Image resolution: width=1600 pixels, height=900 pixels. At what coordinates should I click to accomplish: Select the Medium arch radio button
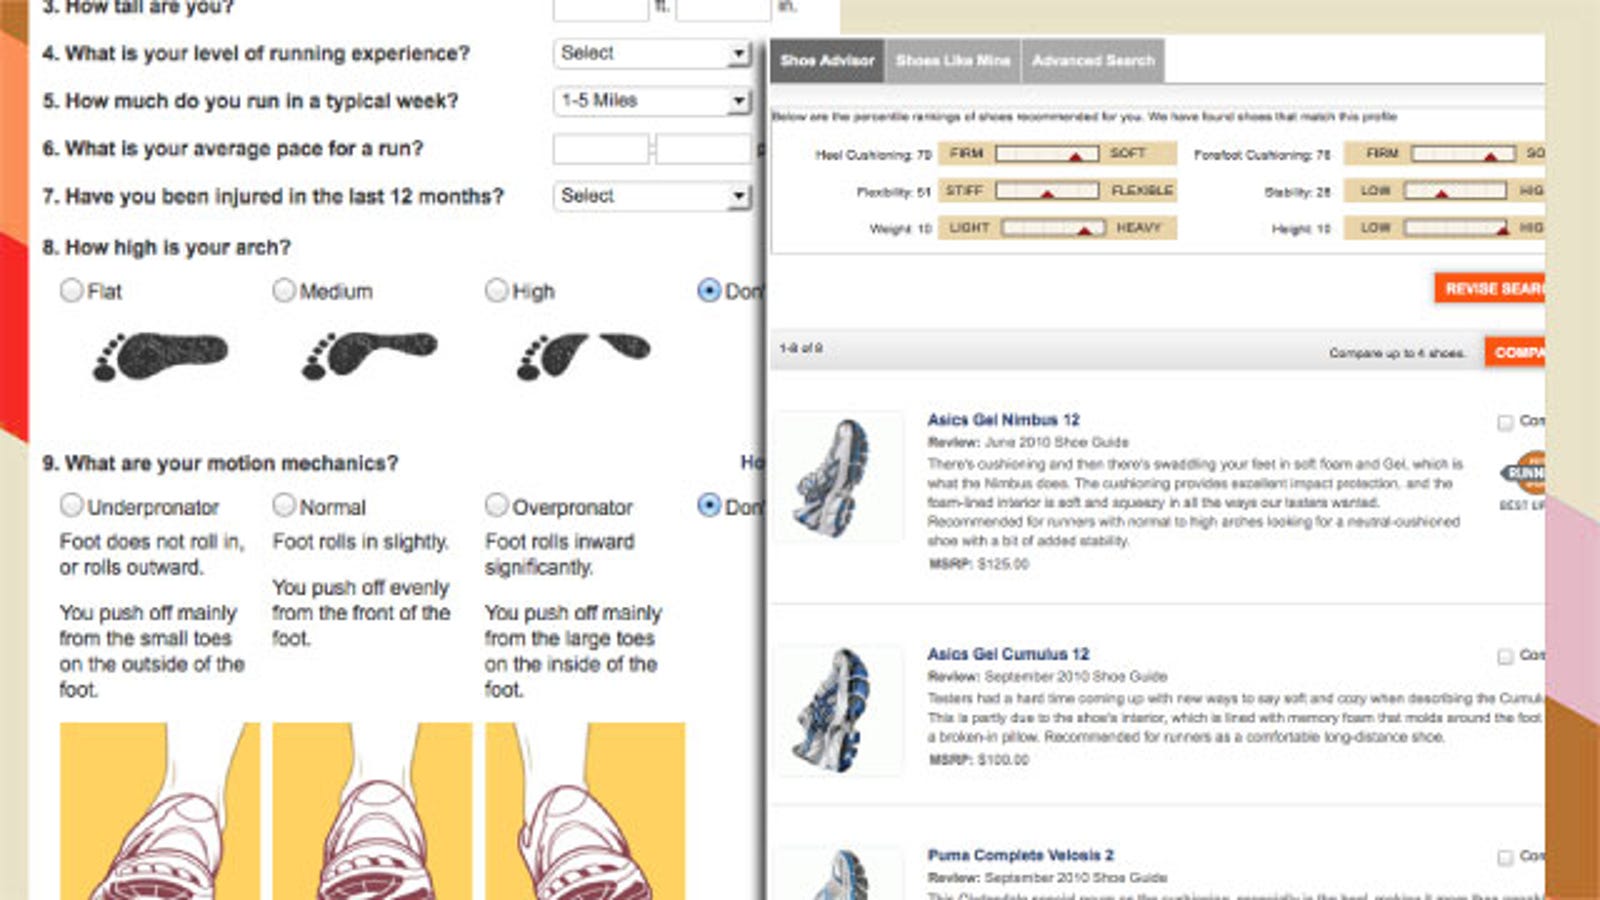point(284,290)
